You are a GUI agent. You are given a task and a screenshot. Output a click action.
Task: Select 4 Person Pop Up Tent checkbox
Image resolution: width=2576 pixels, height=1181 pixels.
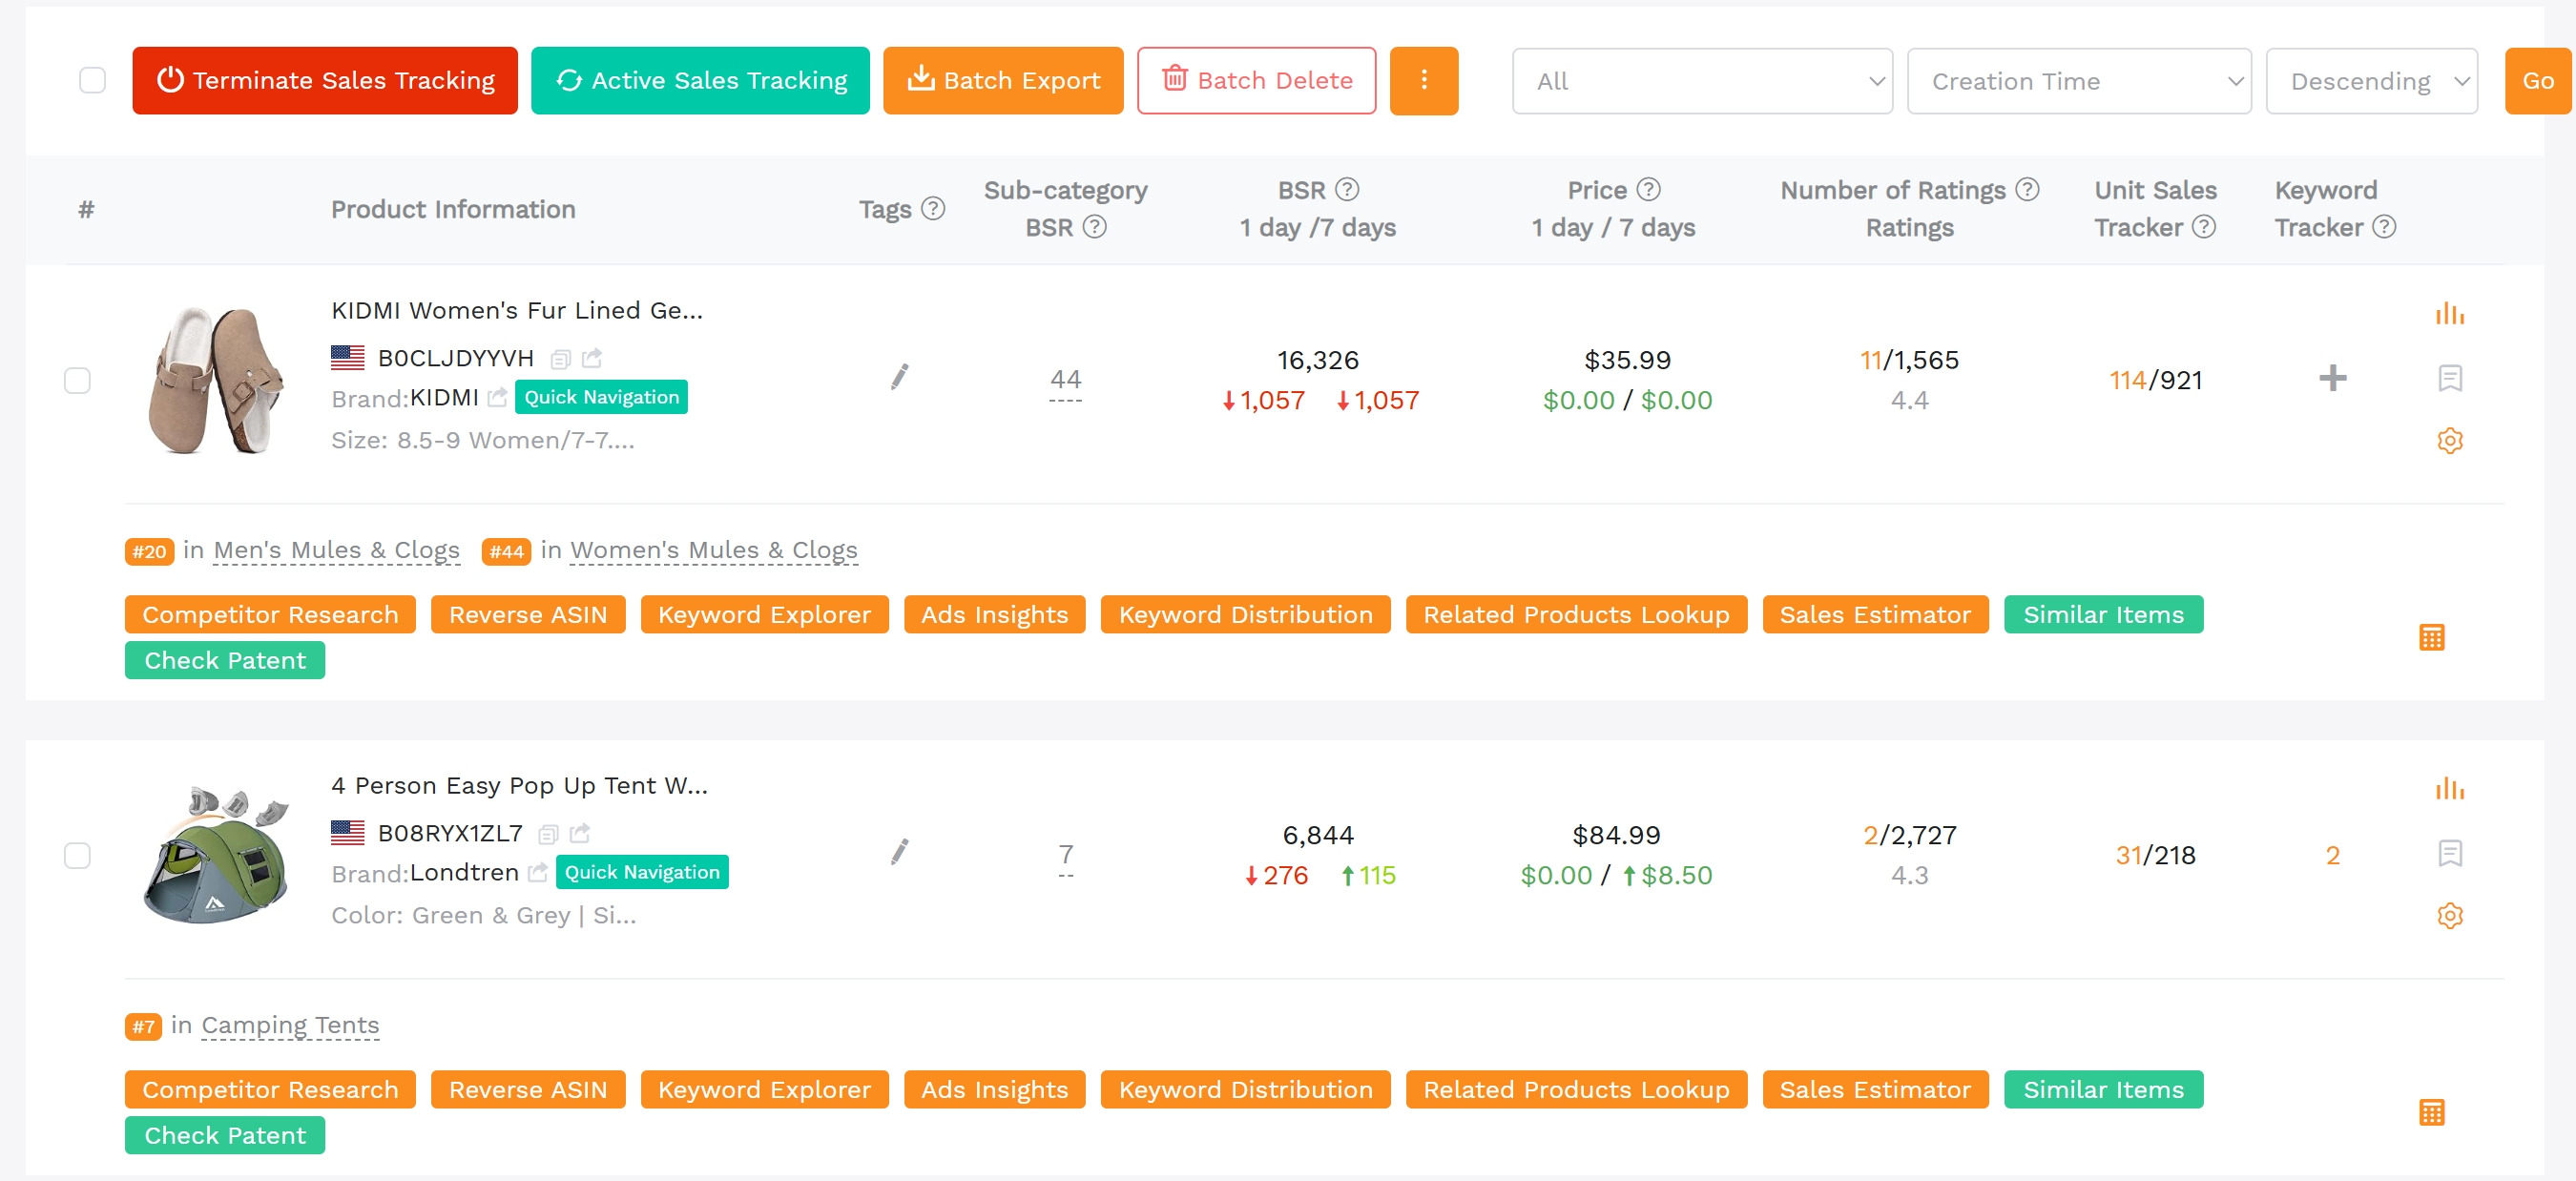tap(77, 856)
